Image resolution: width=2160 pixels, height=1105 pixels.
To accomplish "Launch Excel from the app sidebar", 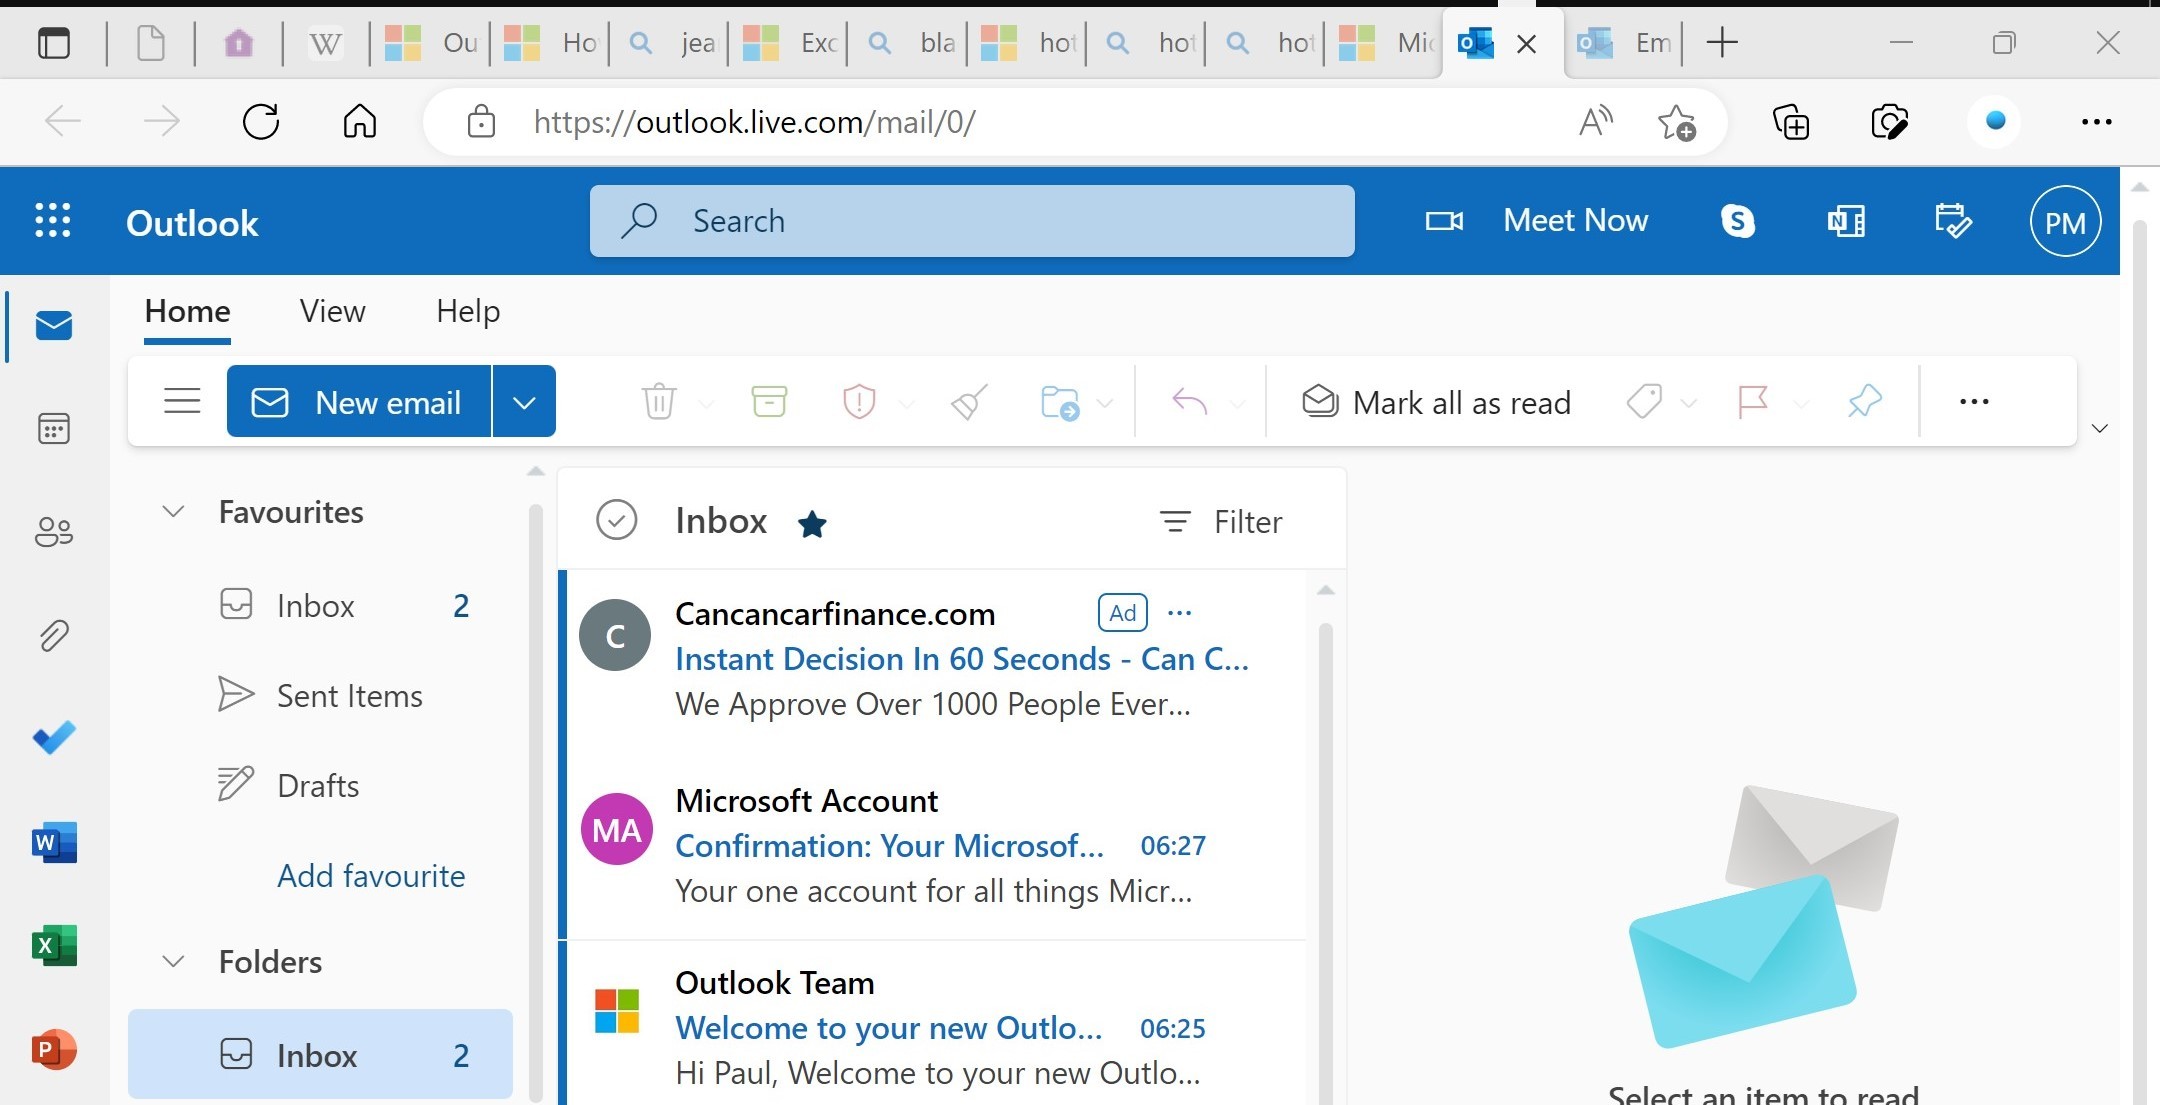I will pyautogui.click(x=53, y=945).
